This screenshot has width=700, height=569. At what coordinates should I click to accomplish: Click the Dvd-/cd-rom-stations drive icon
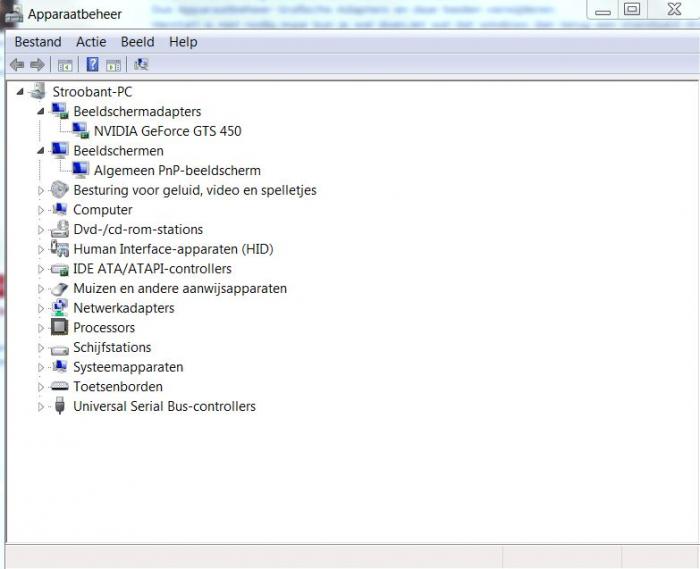(59, 228)
